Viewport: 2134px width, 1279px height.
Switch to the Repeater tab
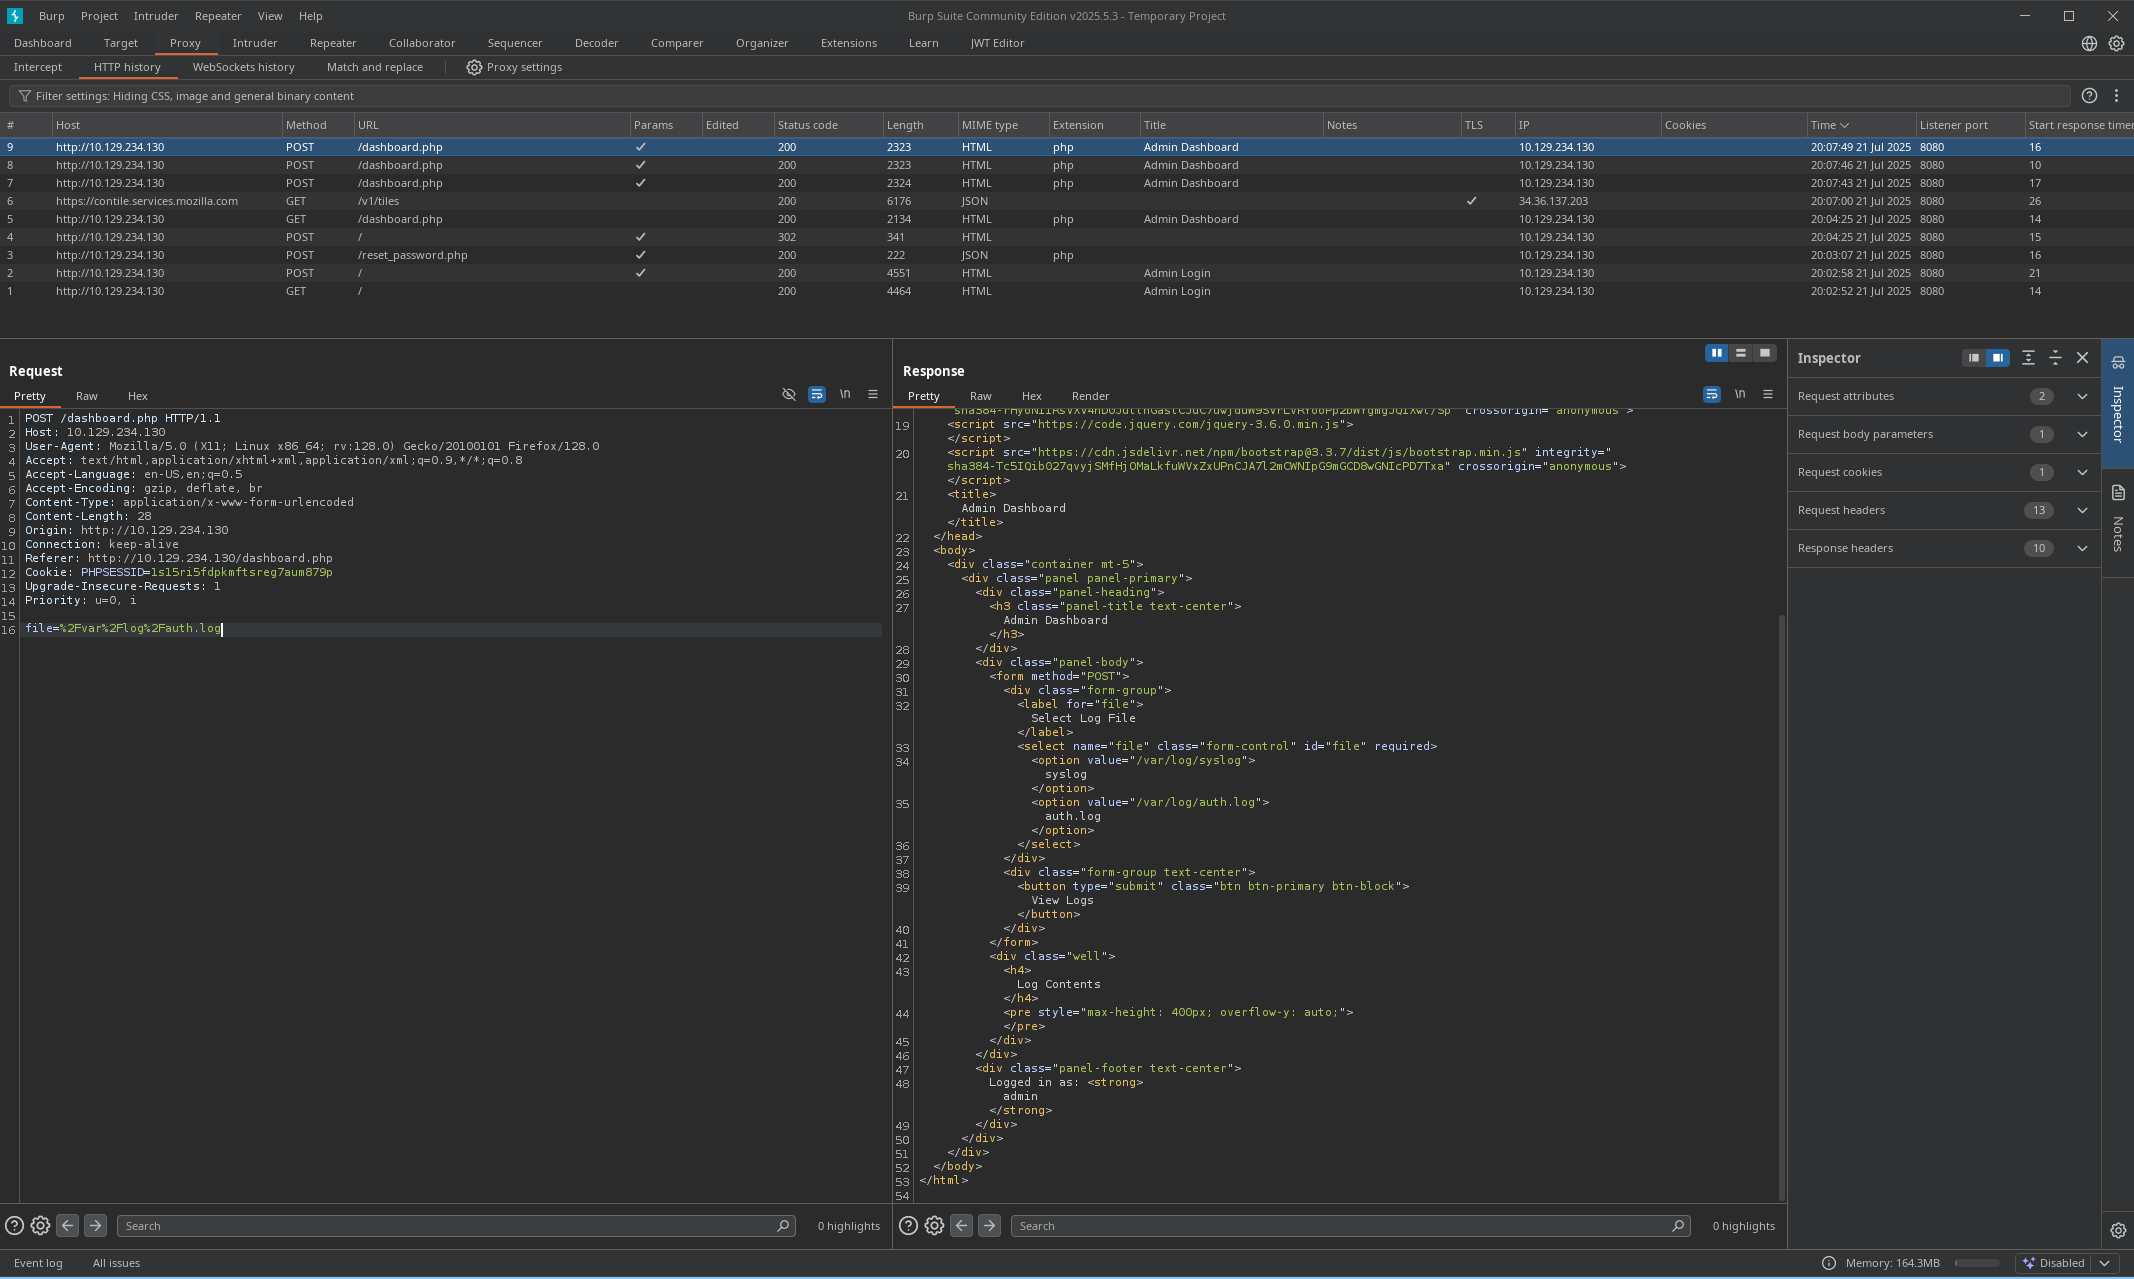[x=332, y=43]
